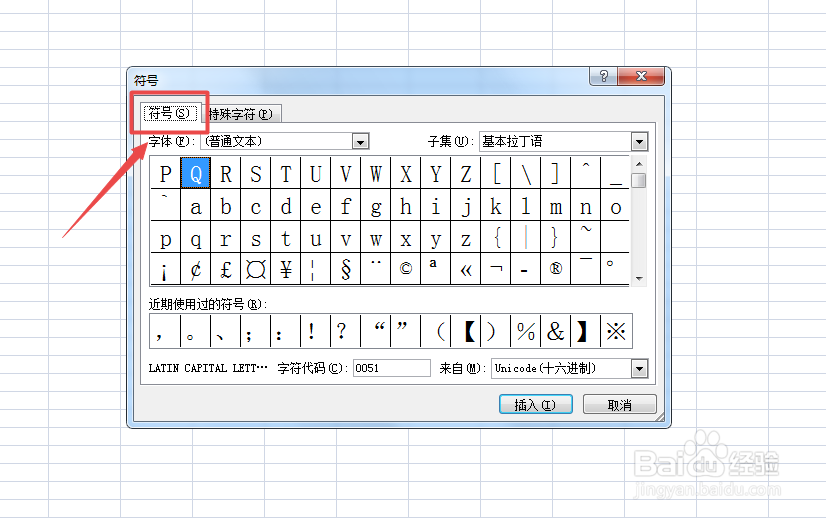
Task: Pick recent symbol reference mark ※
Action: 616,331
